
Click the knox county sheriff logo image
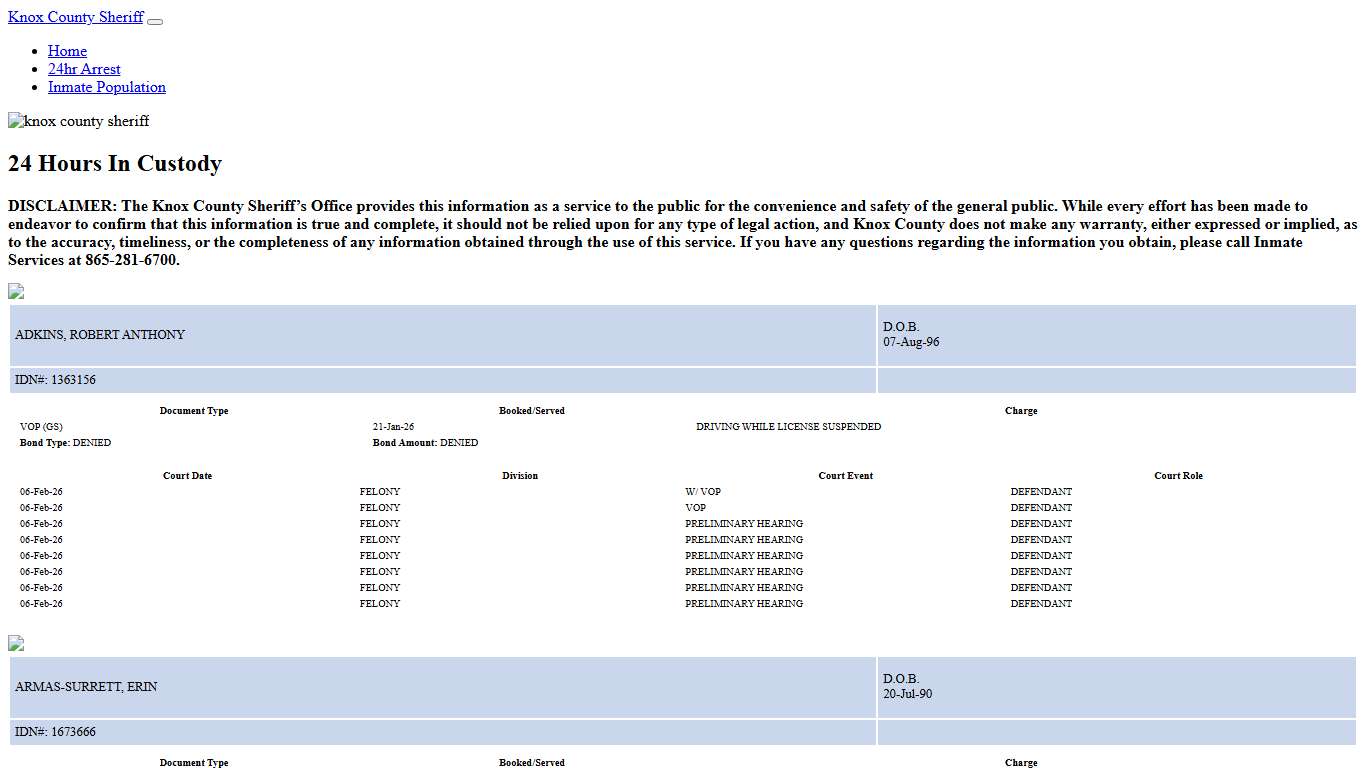pos(79,121)
